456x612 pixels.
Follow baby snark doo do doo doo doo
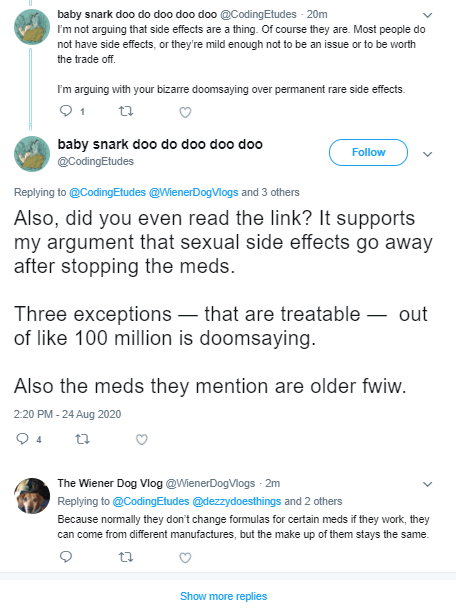coord(369,152)
